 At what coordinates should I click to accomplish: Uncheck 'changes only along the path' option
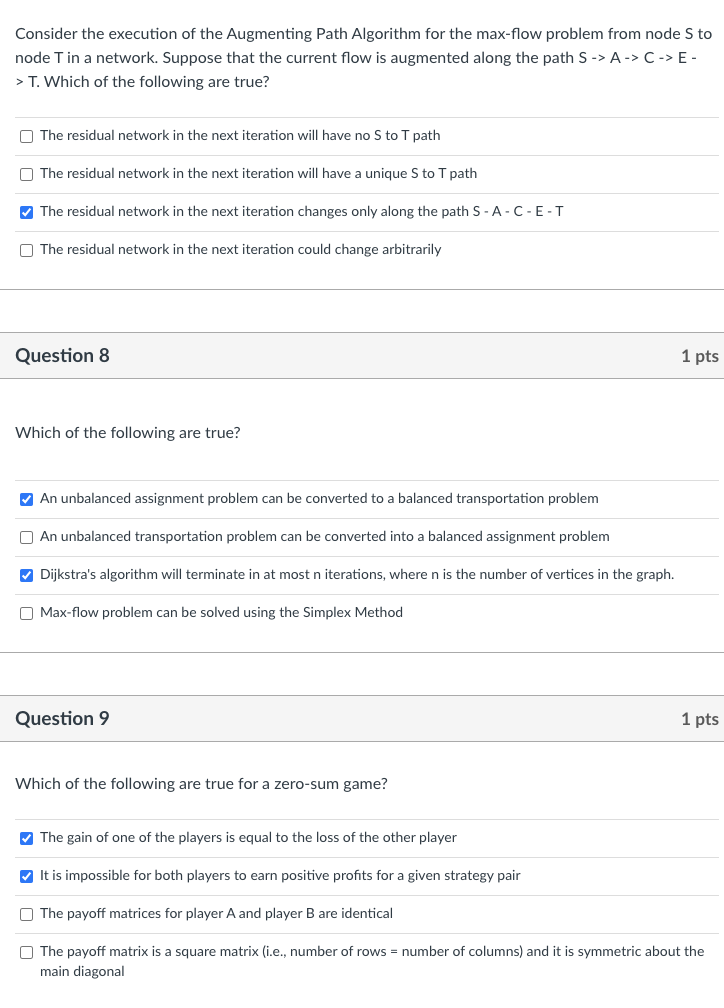point(26,212)
